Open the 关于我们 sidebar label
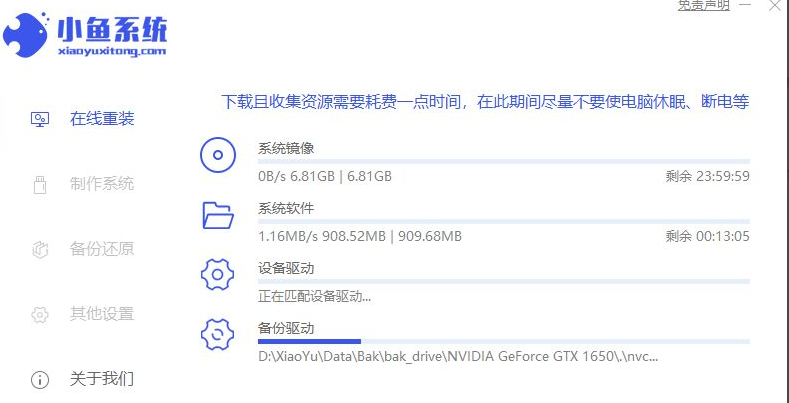789x403 pixels. 102,380
